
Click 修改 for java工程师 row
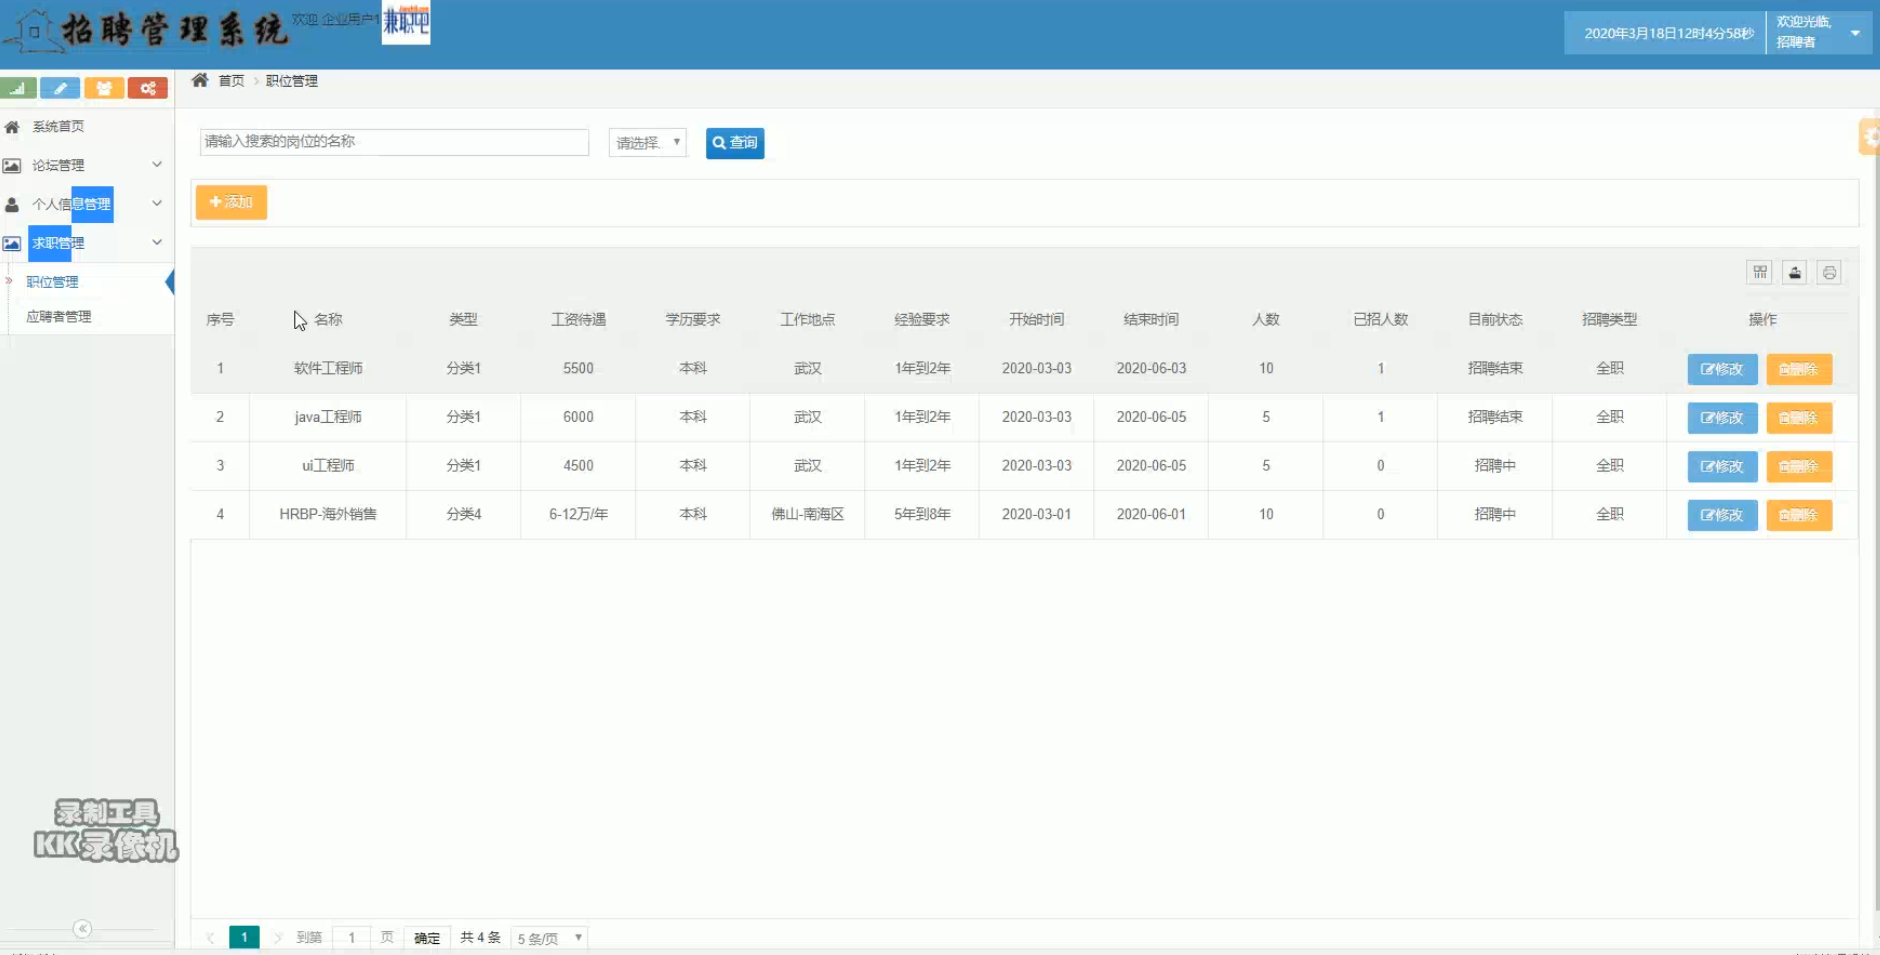click(x=1722, y=418)
